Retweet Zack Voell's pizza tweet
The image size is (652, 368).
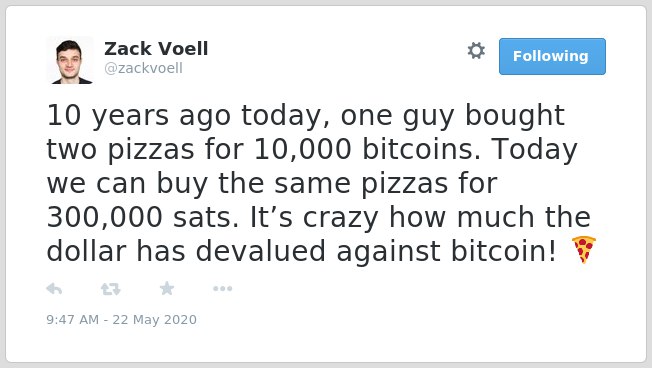(x=111, y=289)
